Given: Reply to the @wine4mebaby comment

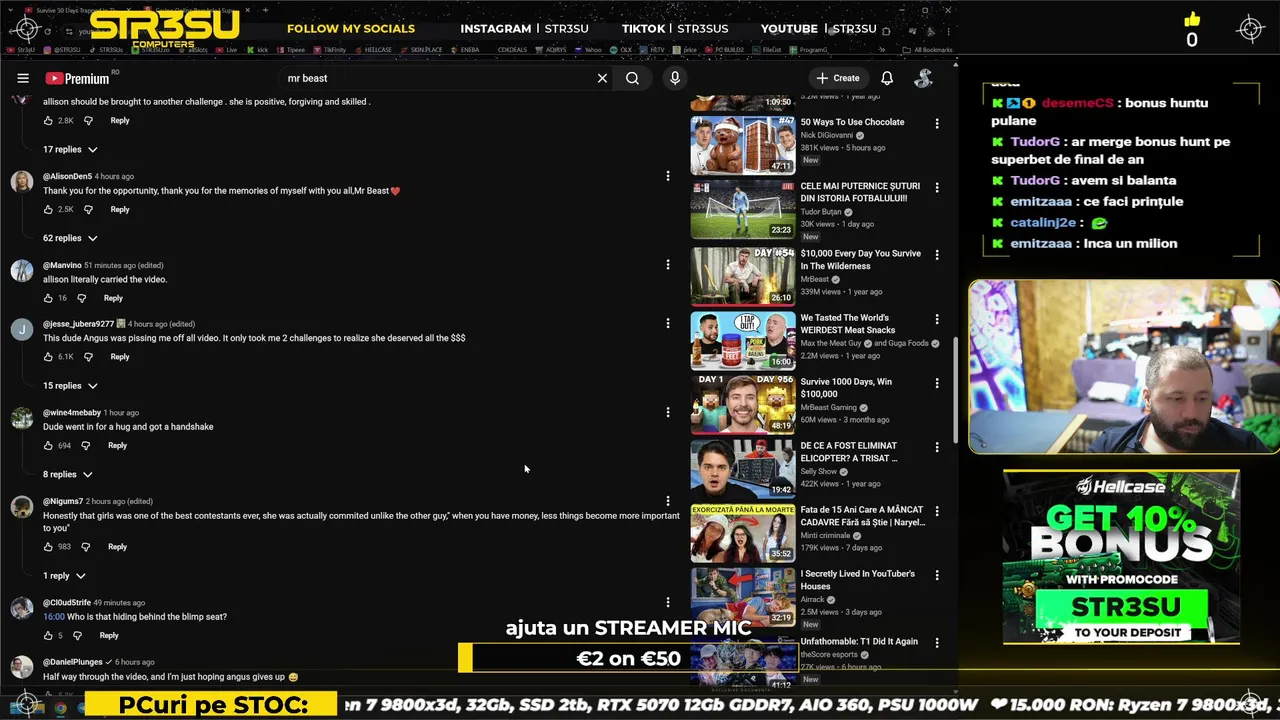Looking at the screenshot, I should (117, 445).
